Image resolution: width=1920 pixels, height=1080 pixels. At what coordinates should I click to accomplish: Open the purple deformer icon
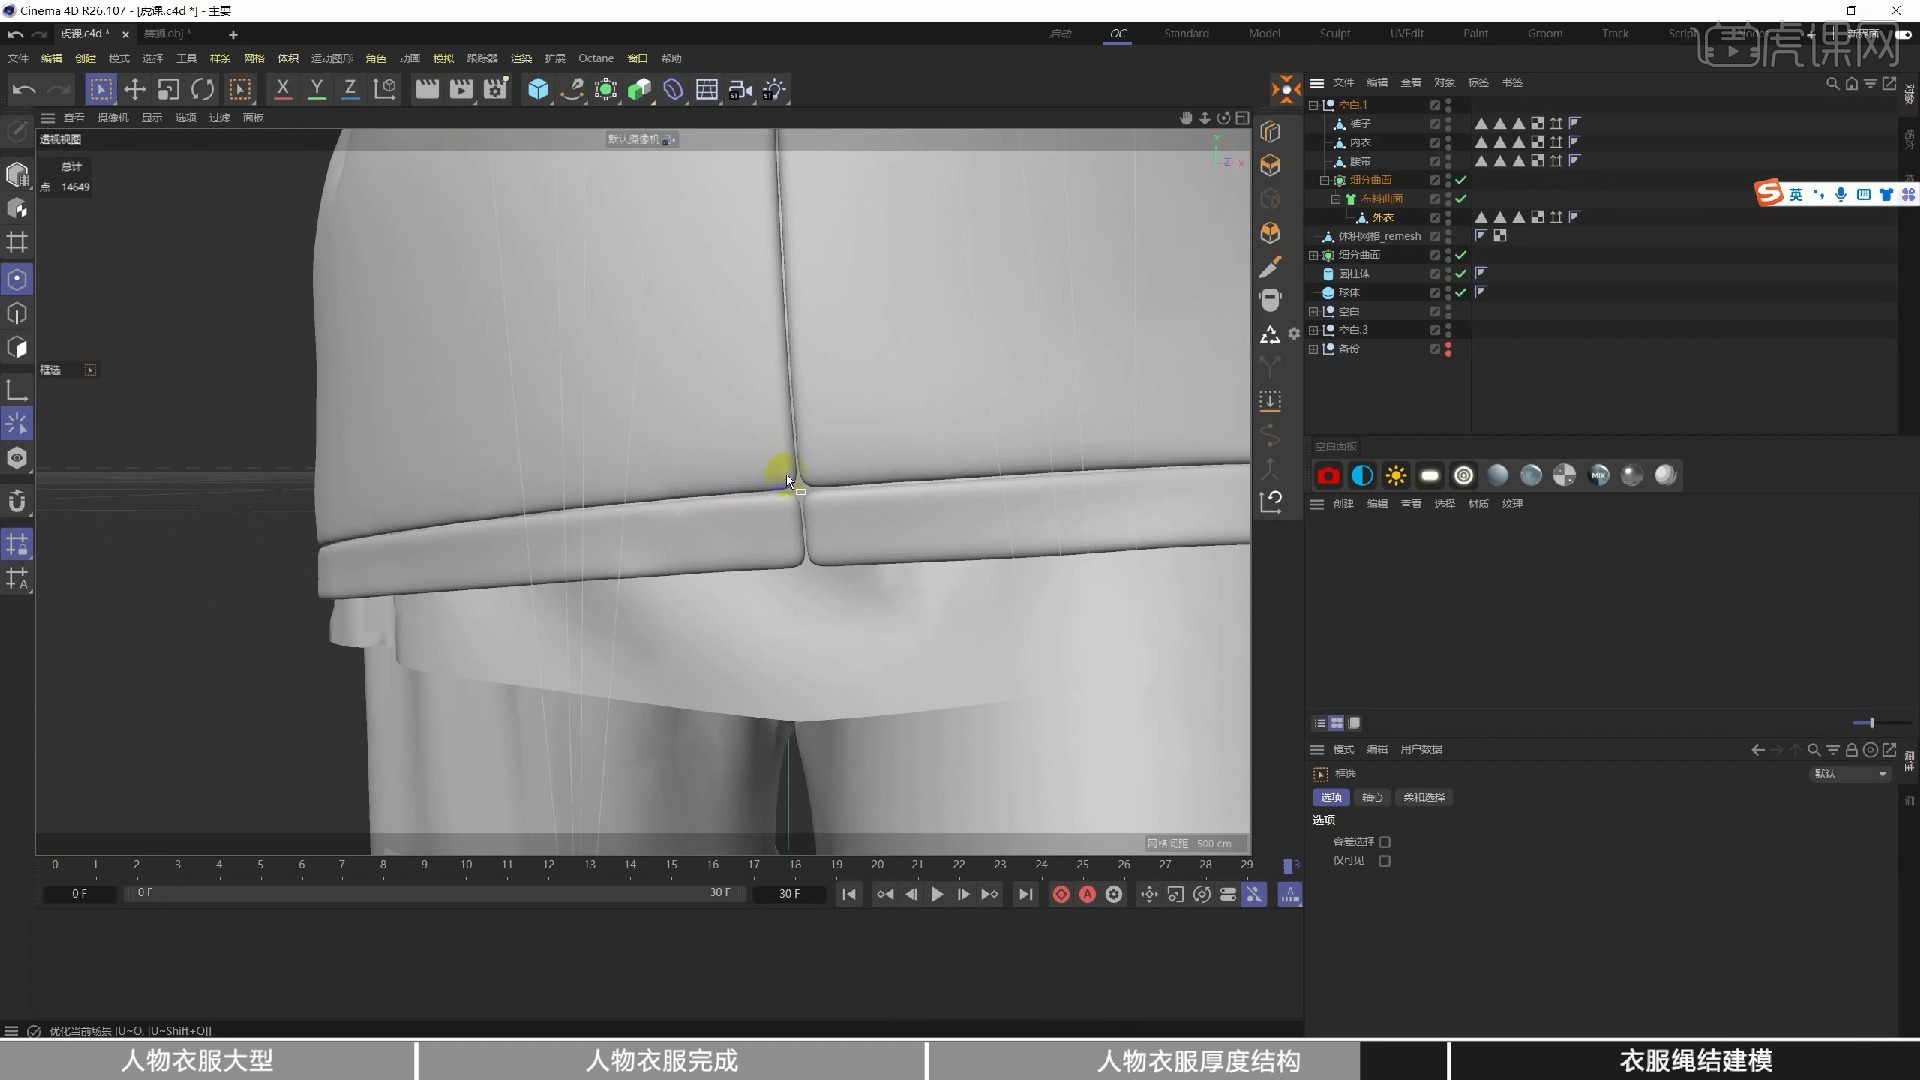673,90
